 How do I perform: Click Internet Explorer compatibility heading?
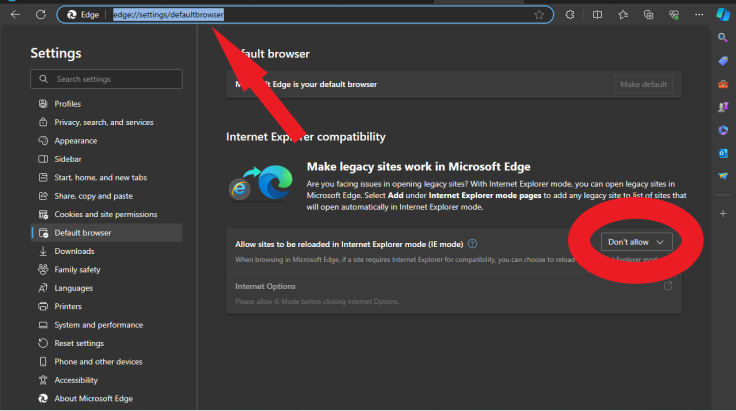click(306, 137)
